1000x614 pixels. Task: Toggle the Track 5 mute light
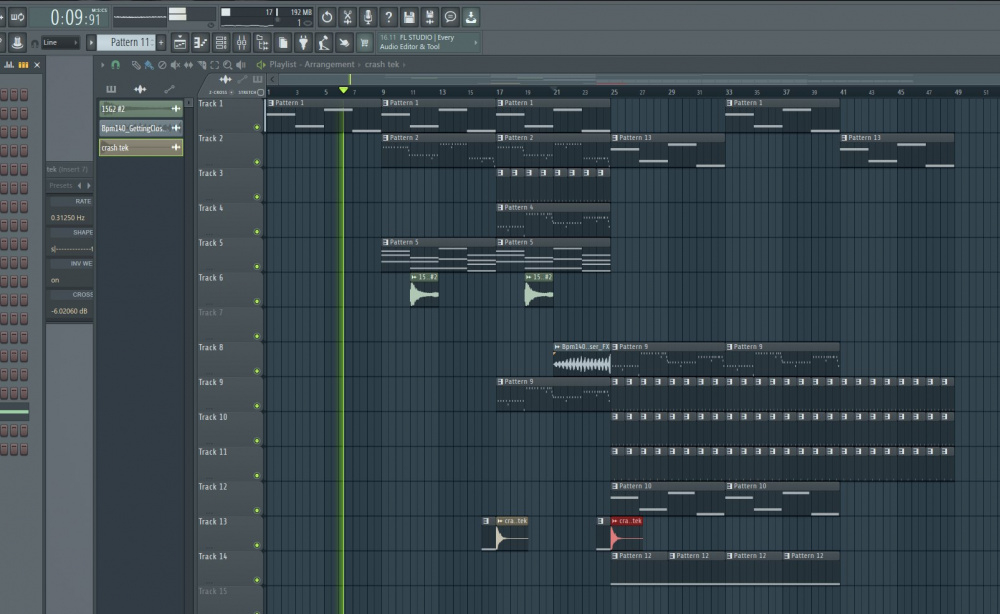click(x=257, y=267)
